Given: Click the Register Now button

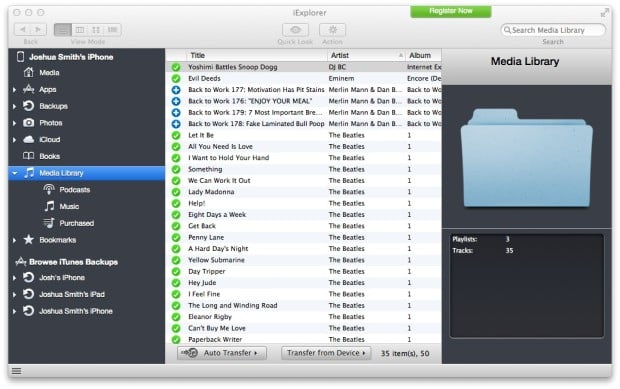Looking at the screenshot, I should [451, 11].
